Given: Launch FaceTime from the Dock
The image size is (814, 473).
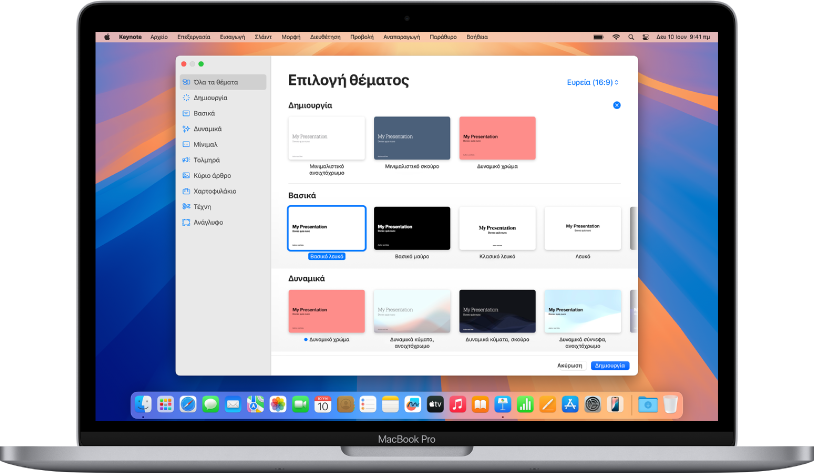Looking at the screenshot, I should coord(300,404).
